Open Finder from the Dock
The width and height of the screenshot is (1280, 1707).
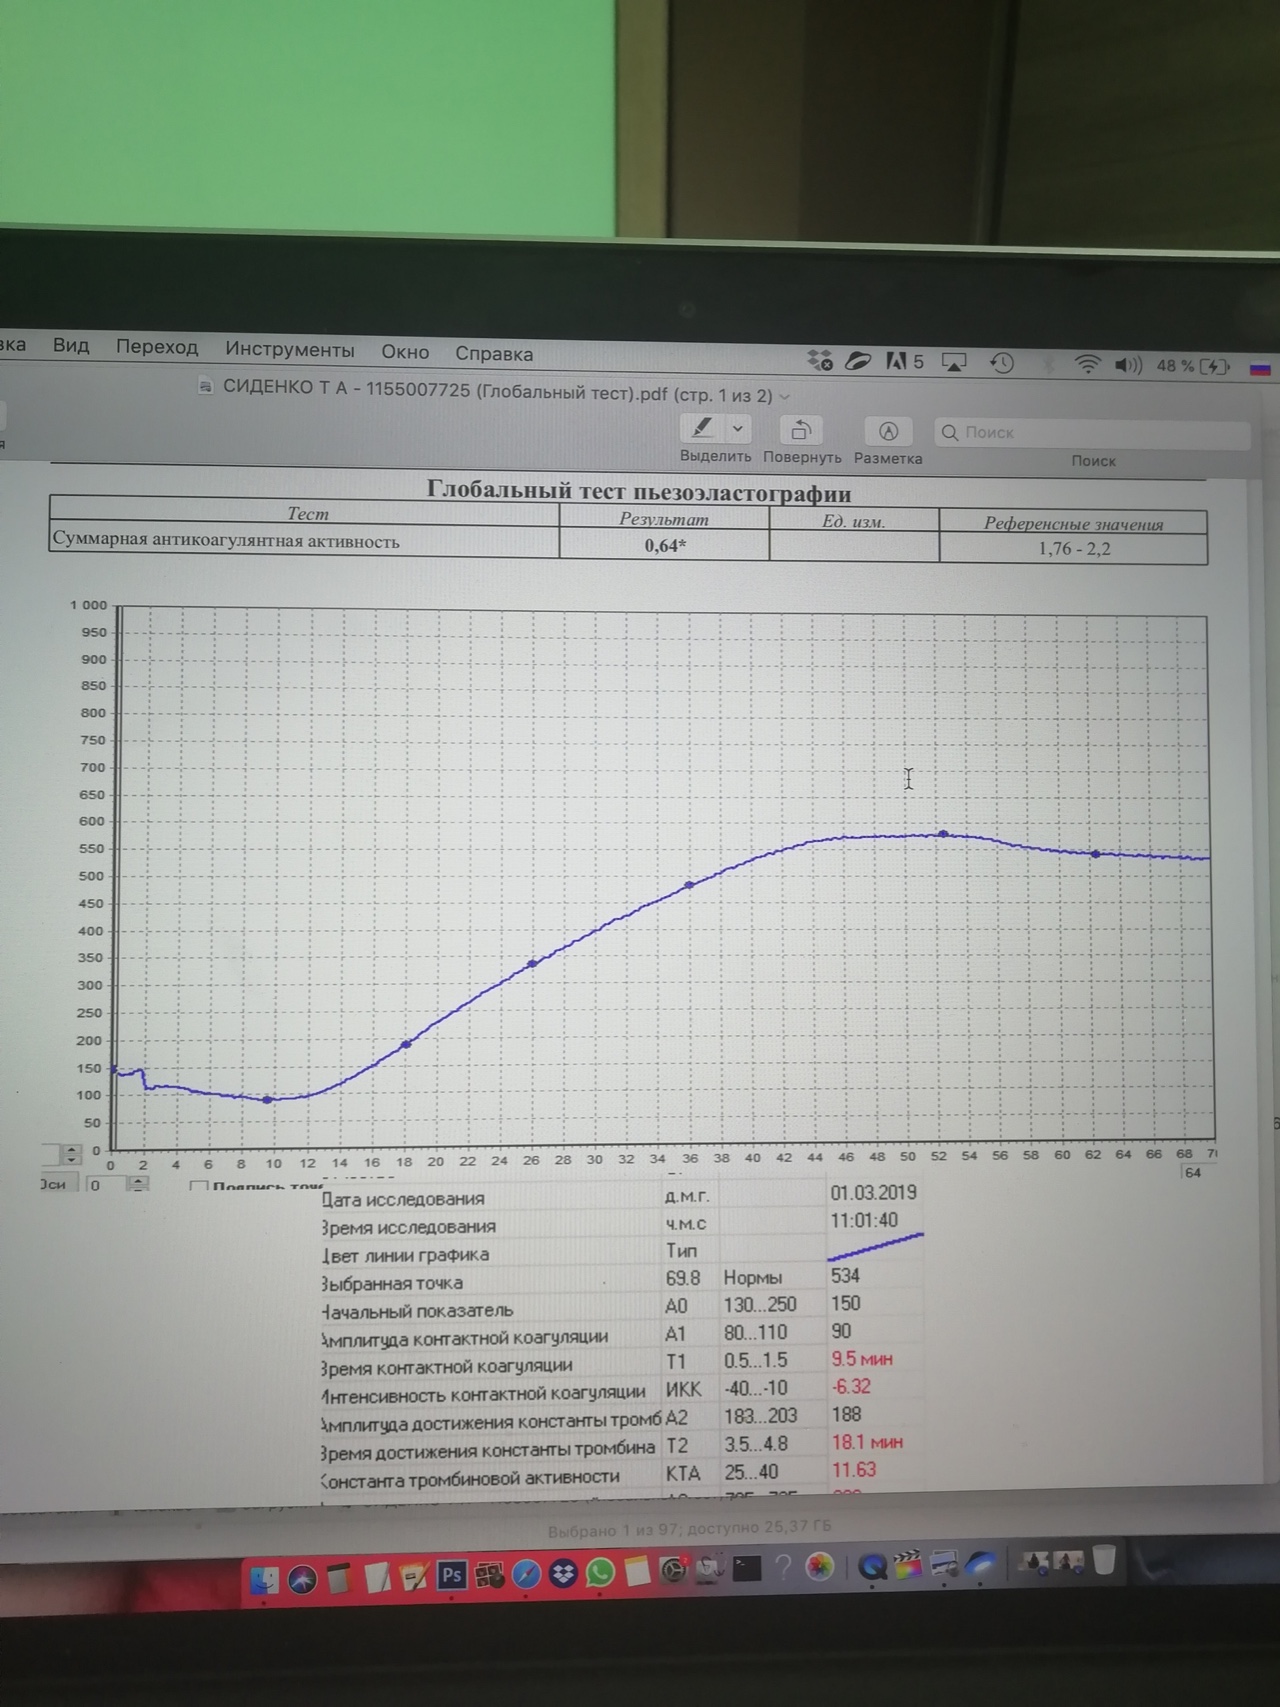[x=265, y=1579]
